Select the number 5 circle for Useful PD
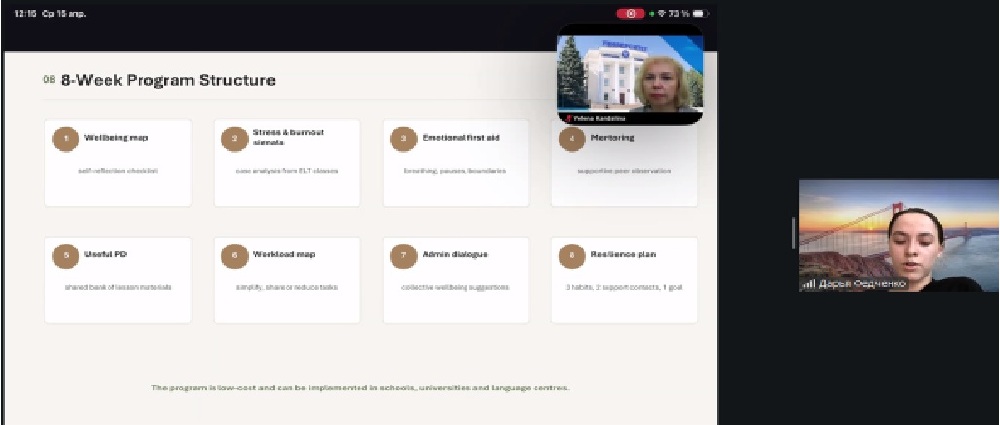Viewport: 1000px width, 425px height. [x=66, y=256]
